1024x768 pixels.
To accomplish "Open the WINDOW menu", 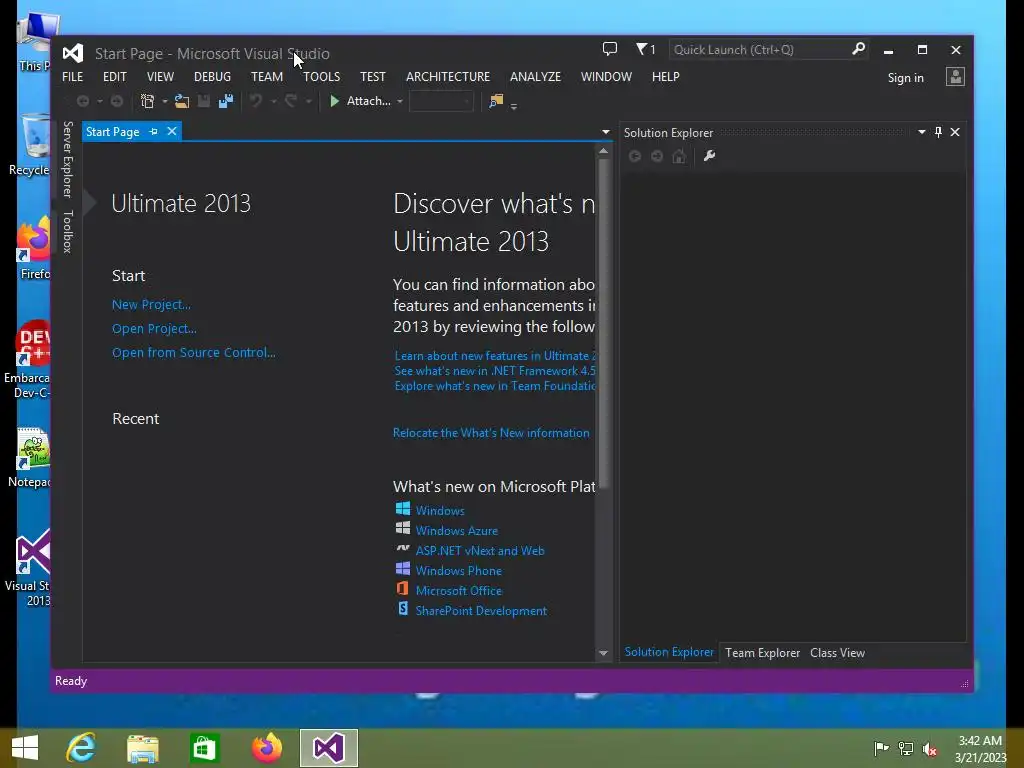I will coord(606,76).
